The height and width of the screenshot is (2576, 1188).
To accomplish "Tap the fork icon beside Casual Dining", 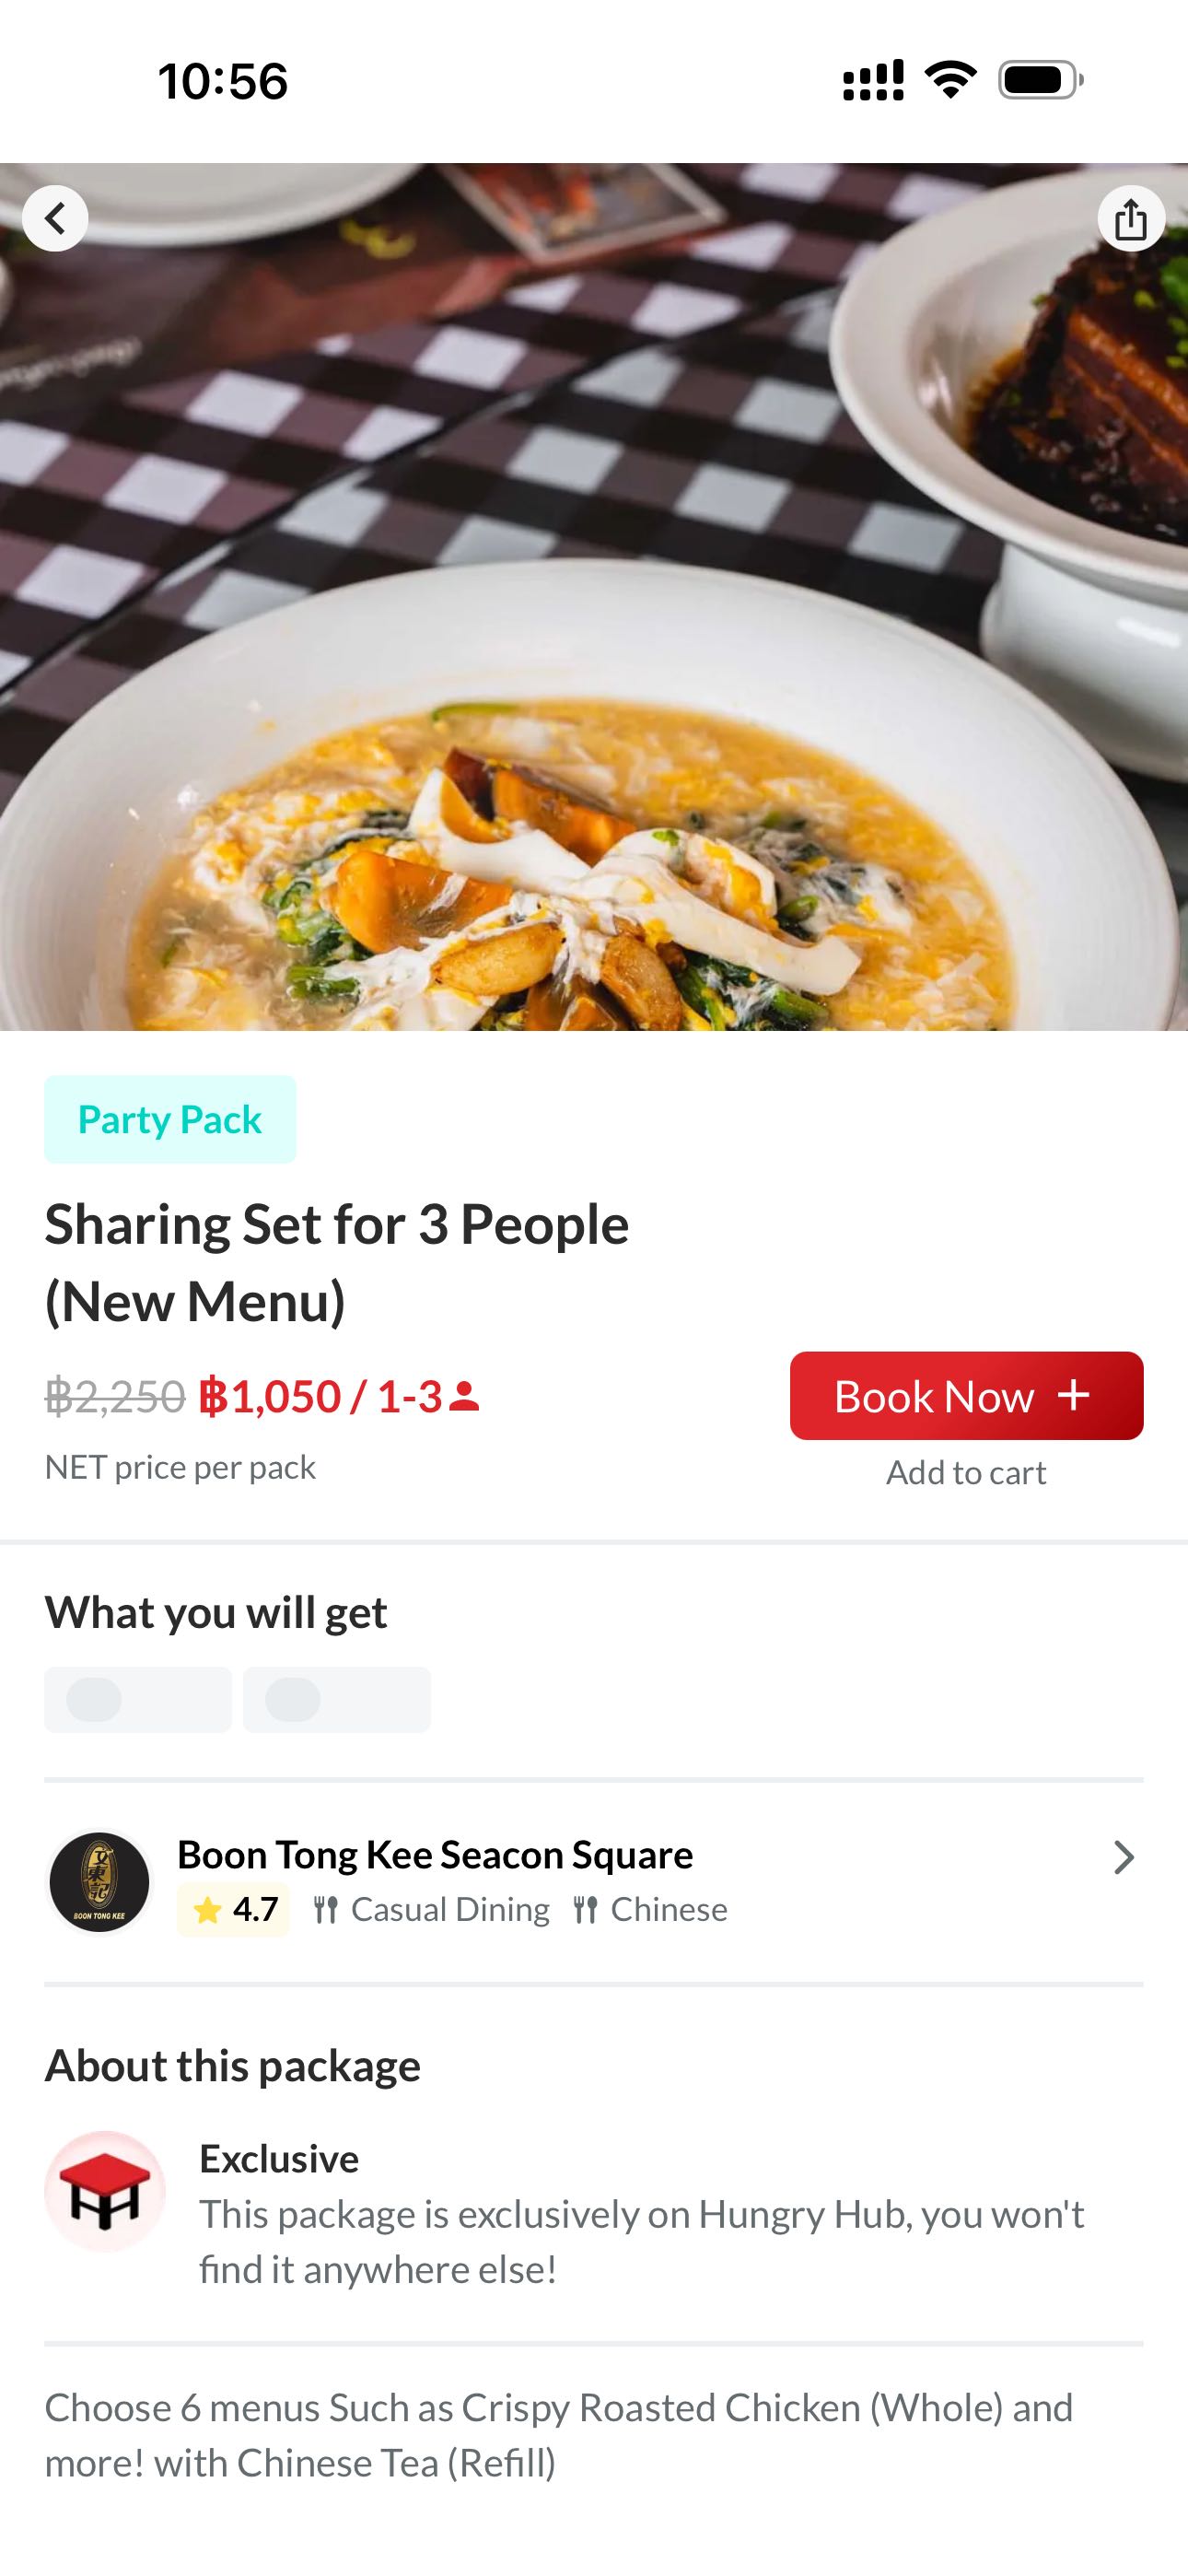I will 325,1910.
